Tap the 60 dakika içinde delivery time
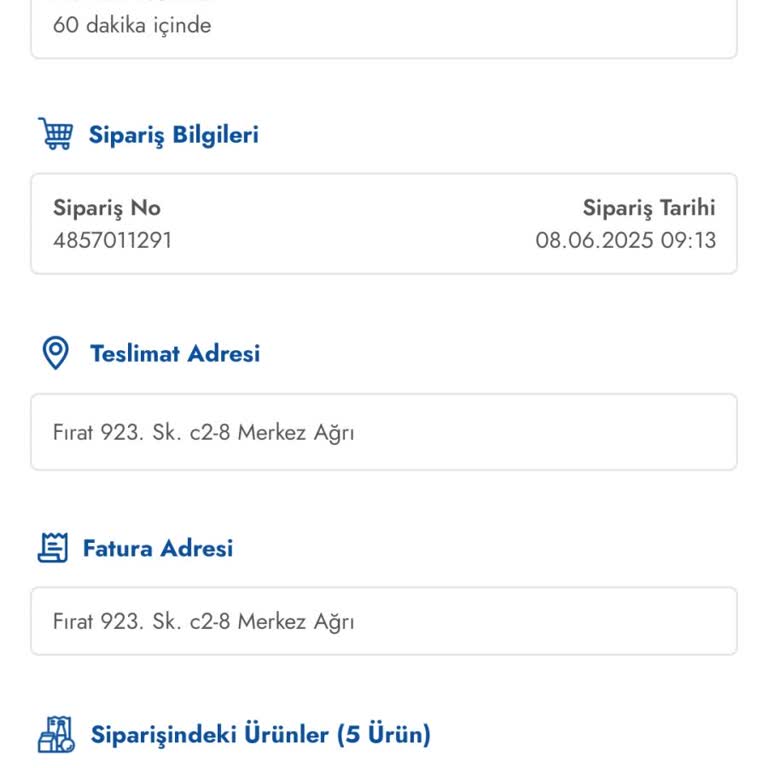 pyautogui.click(x=132, y=25)
